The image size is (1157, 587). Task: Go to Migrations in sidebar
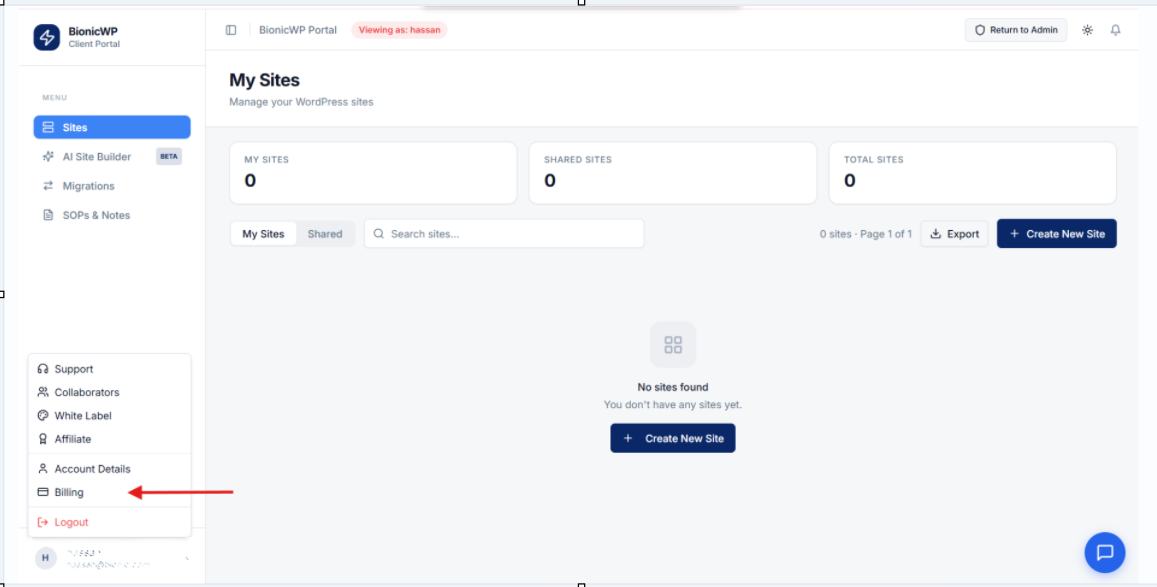[x=112, y=186]
